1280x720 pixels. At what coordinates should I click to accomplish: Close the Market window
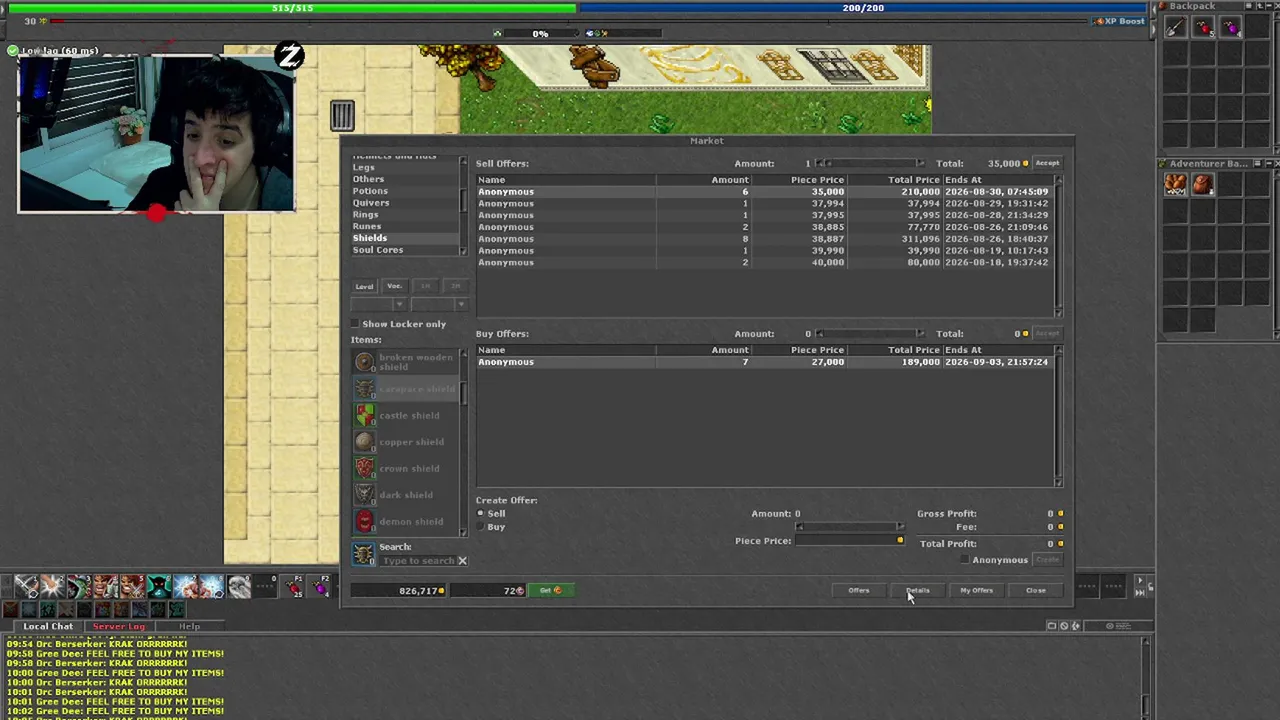(1036, 591)
